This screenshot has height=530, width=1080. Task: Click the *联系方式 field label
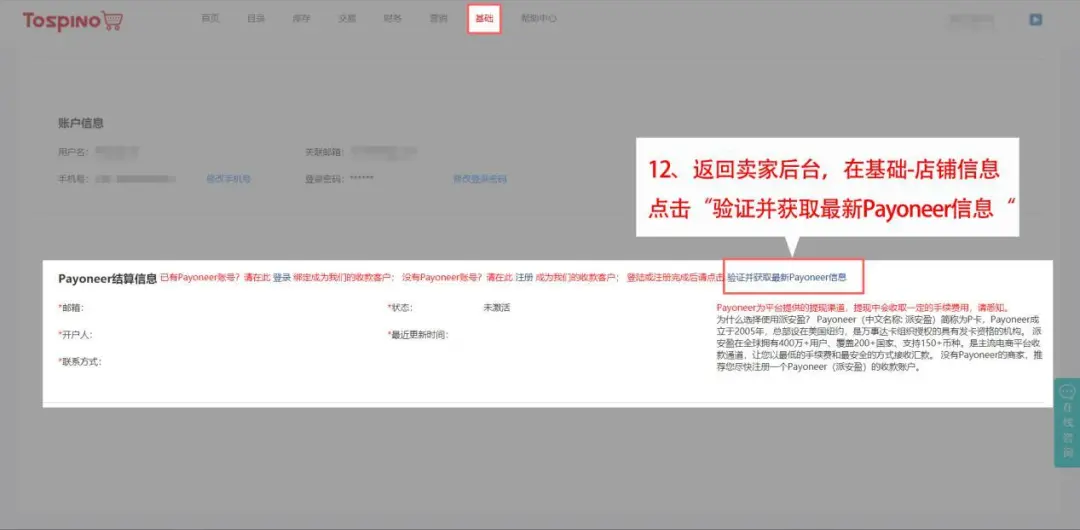tap(80, 362)
